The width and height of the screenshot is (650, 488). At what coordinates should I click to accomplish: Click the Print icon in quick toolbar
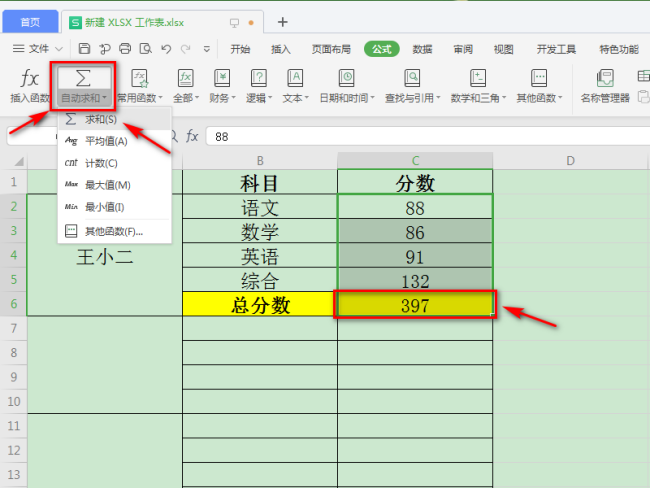125,49
